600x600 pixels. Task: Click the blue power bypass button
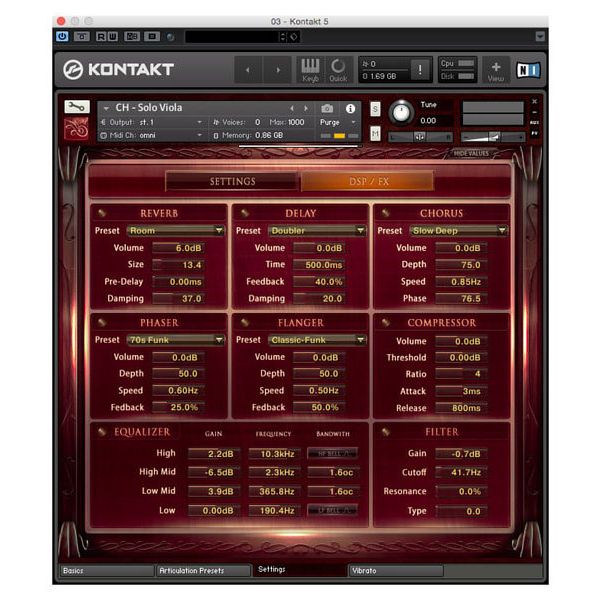click(x=62, y=37)
